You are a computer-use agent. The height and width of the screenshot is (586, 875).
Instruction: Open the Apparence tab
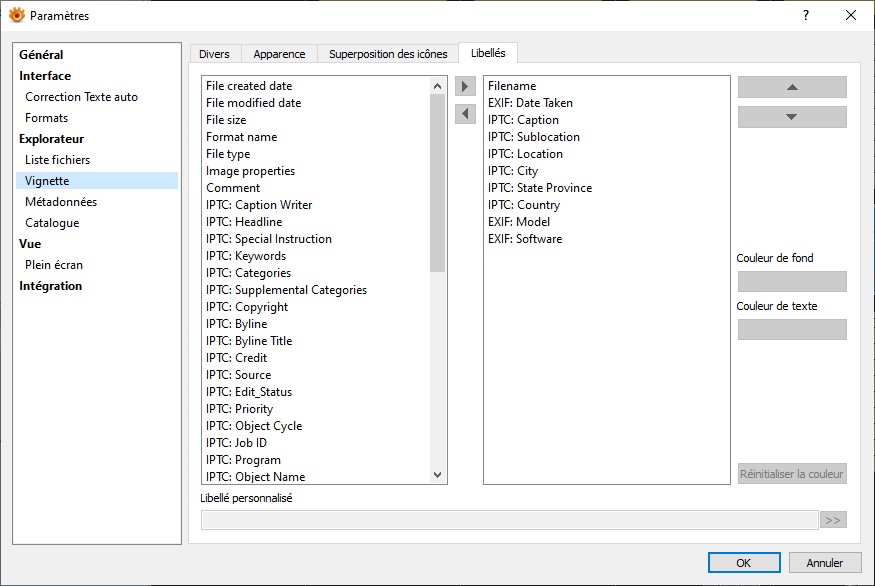[x=279, y=54]
